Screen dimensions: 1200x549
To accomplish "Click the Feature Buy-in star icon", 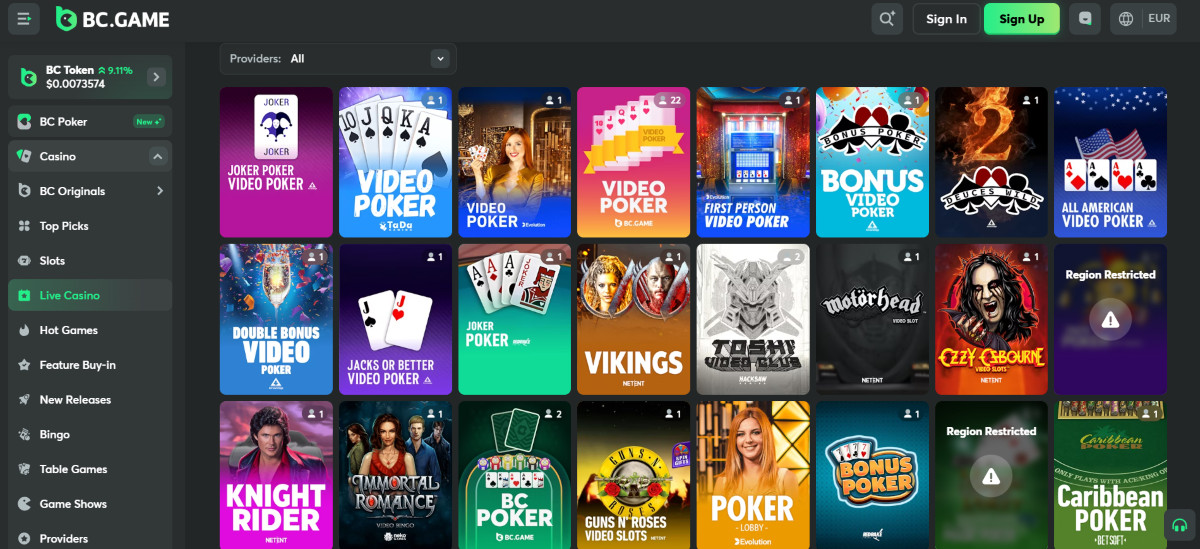I will (x=24, y=365).
